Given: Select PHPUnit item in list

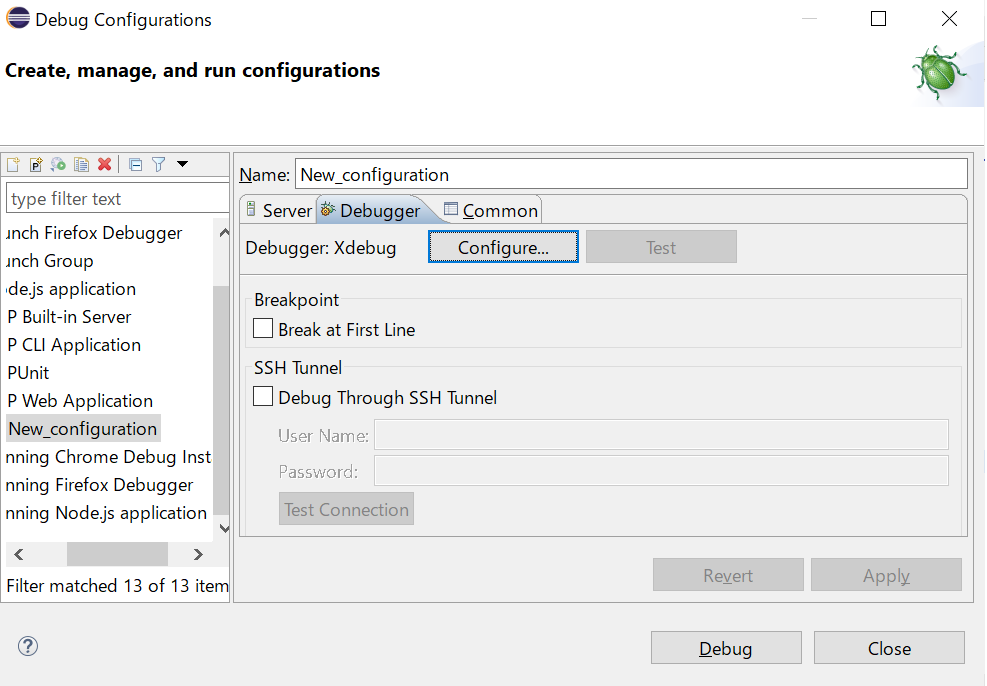Looking at the screenshot, I should point(28,373).
